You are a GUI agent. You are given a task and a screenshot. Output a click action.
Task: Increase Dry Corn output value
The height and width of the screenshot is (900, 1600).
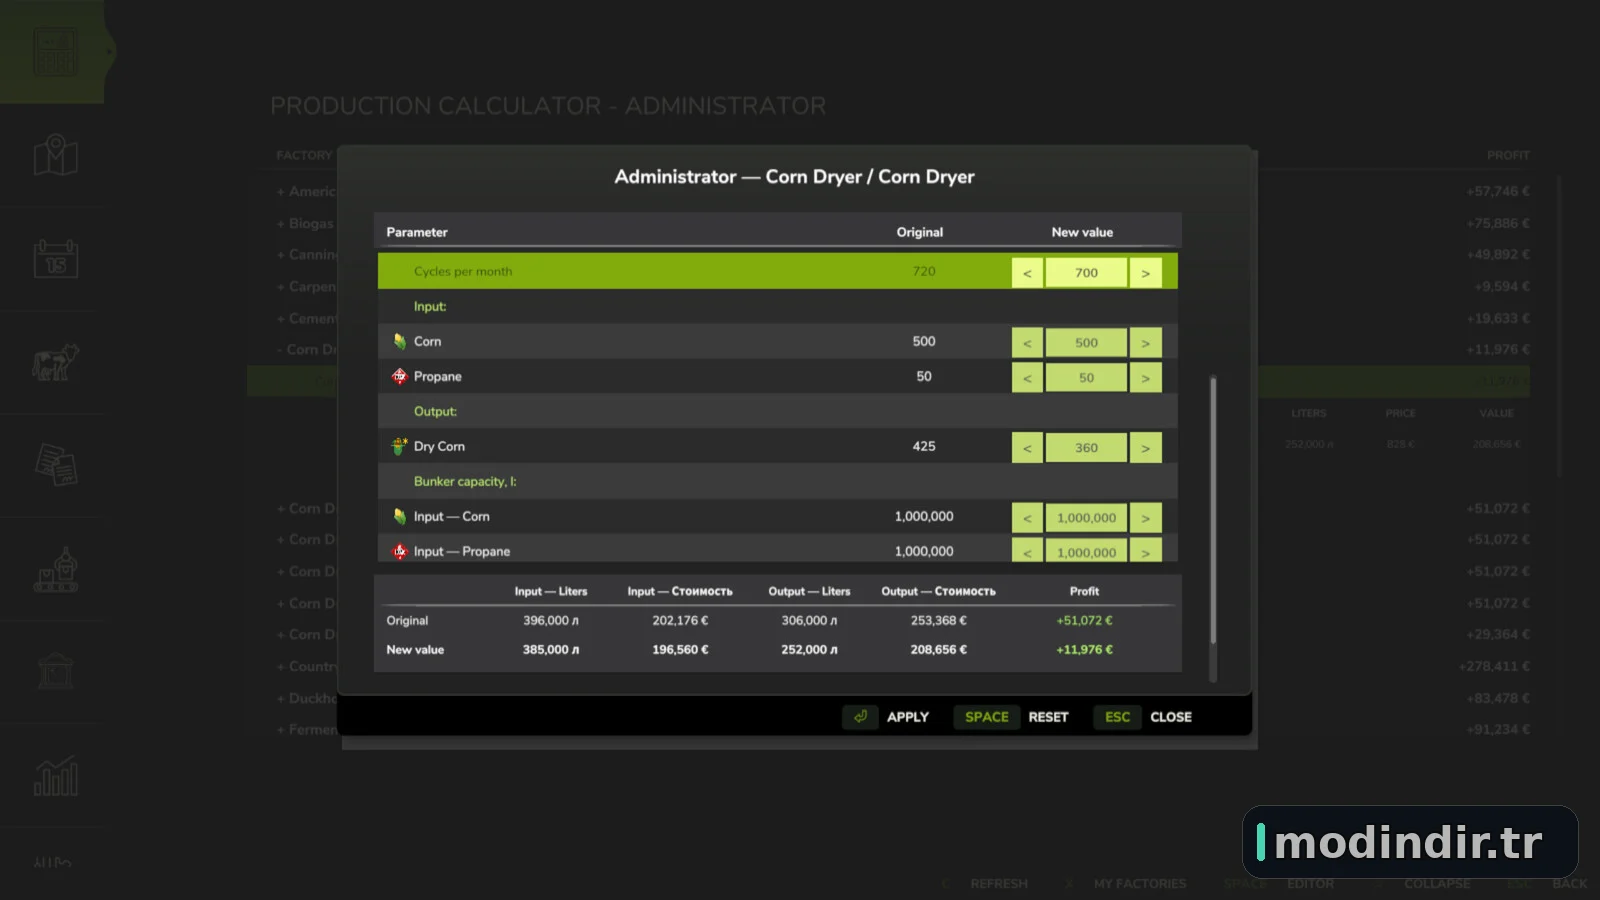(x=1146, y=447)
